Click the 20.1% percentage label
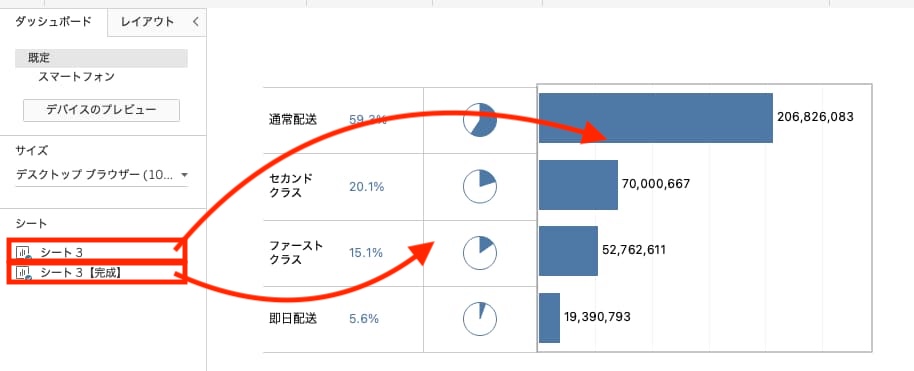The height and width of the screenshot is (371, 914). coord(367,187)
